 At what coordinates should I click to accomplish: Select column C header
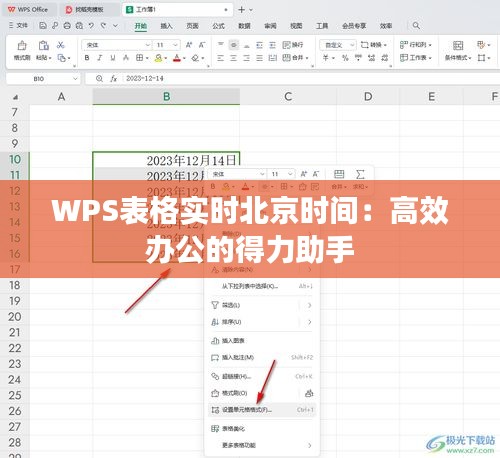pyautogui.click(x=288, y=97)
